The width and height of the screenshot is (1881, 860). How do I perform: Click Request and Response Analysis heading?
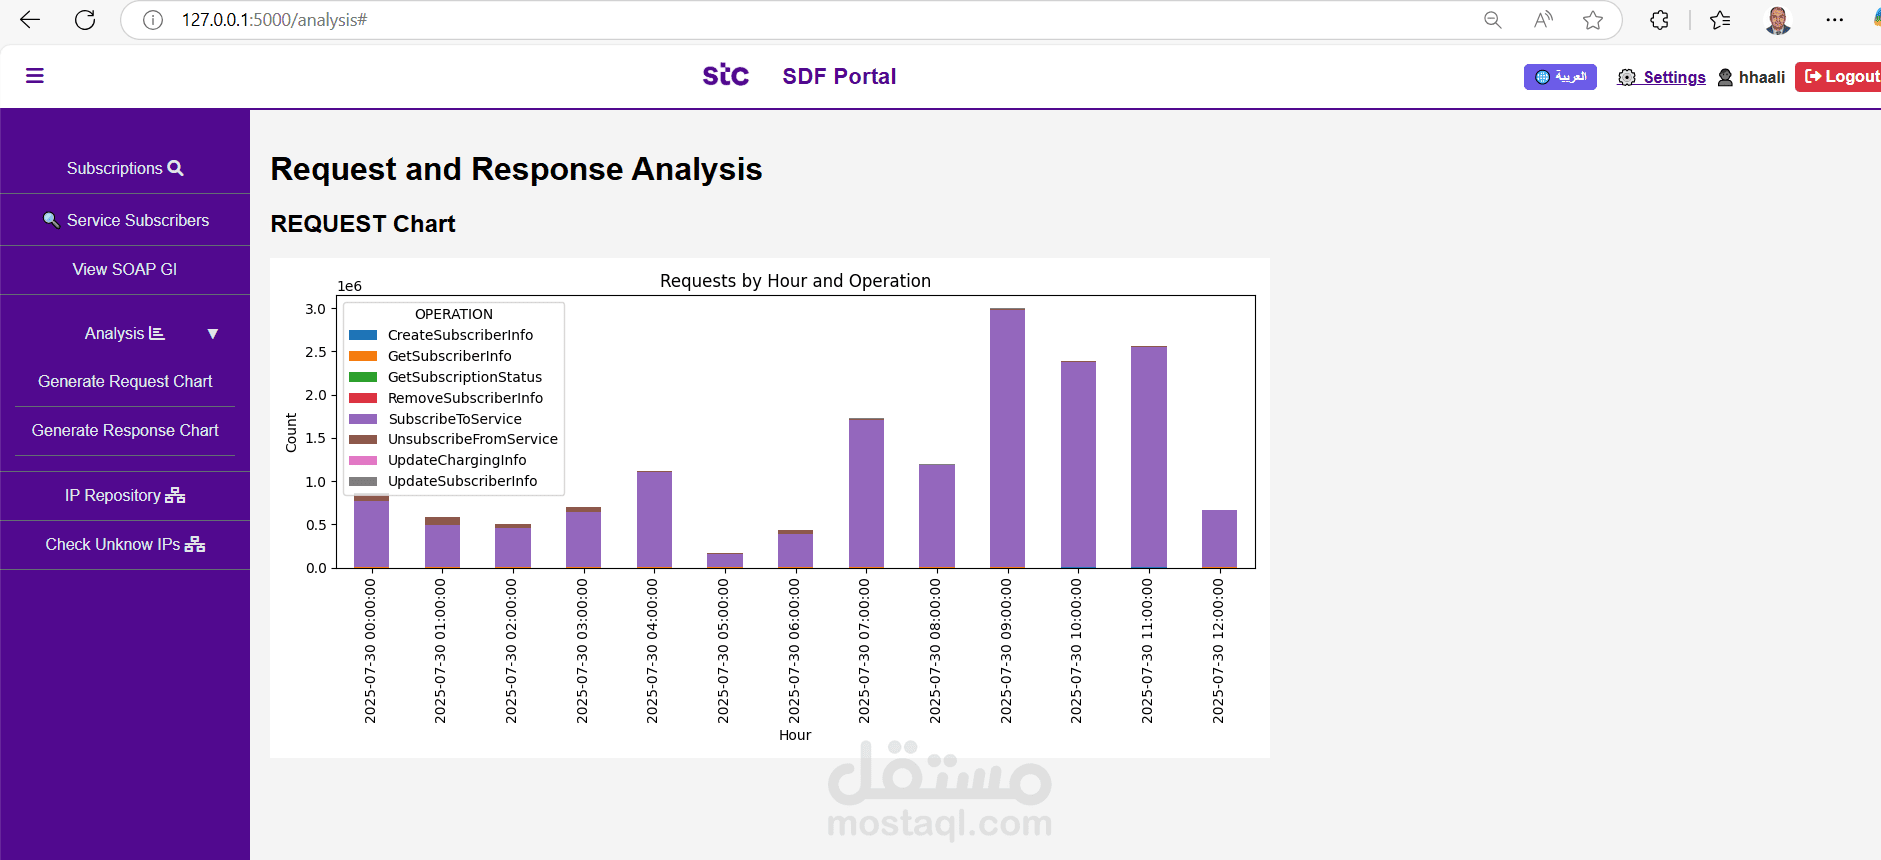coord(516,169)
